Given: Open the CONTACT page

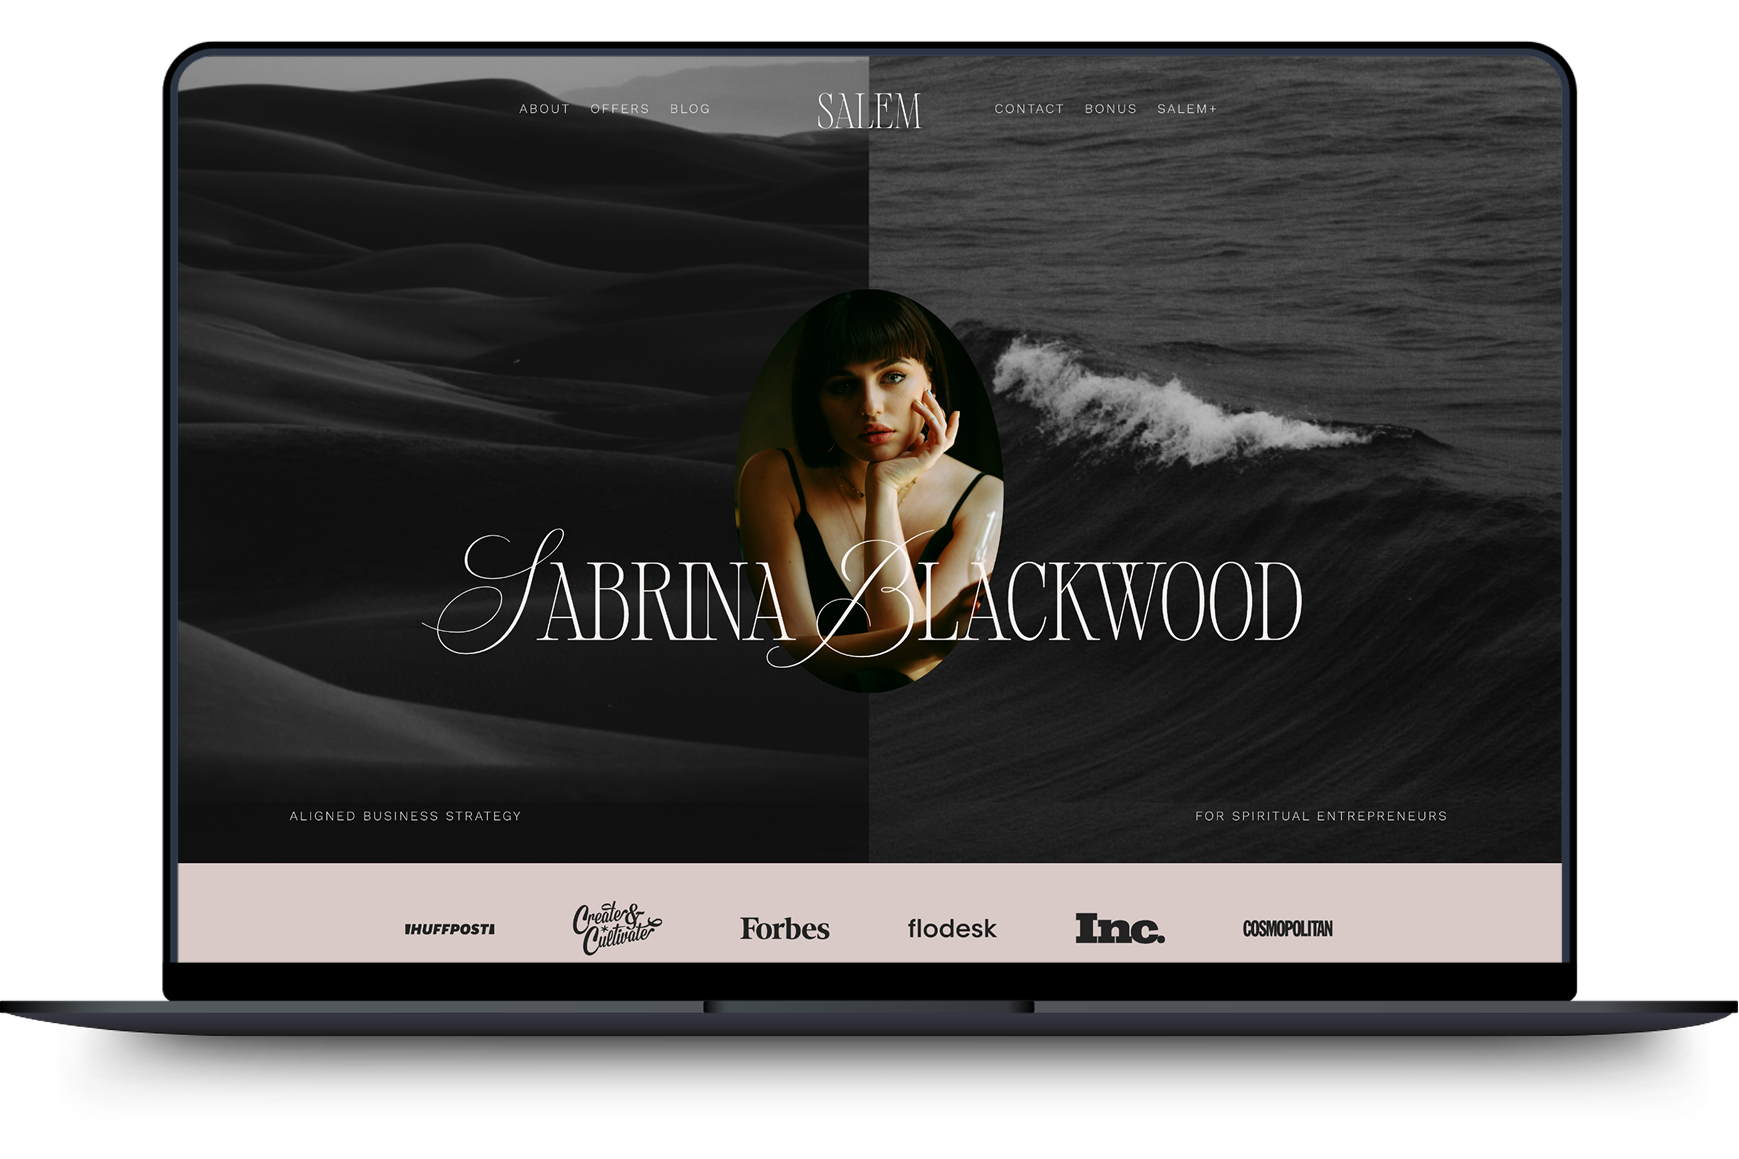Looking at the screenshot, I should click(1028, 109).
